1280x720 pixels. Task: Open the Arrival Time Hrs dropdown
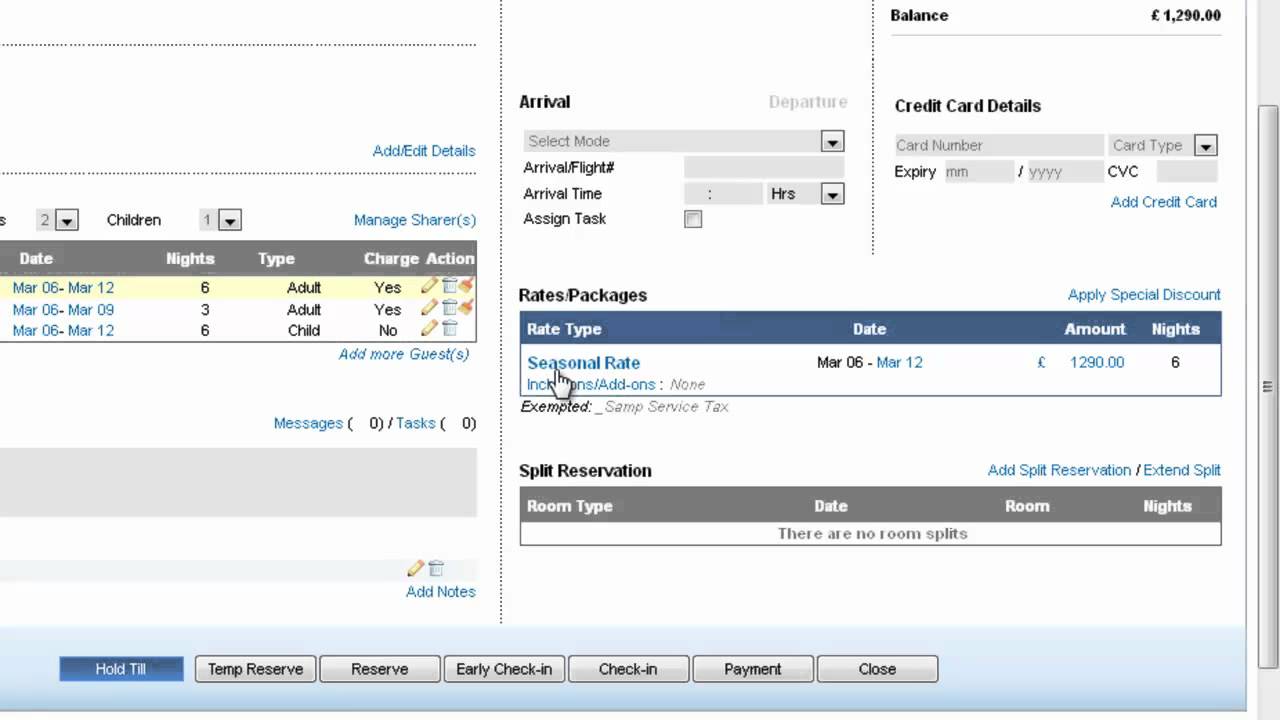[x=806, y=194]
